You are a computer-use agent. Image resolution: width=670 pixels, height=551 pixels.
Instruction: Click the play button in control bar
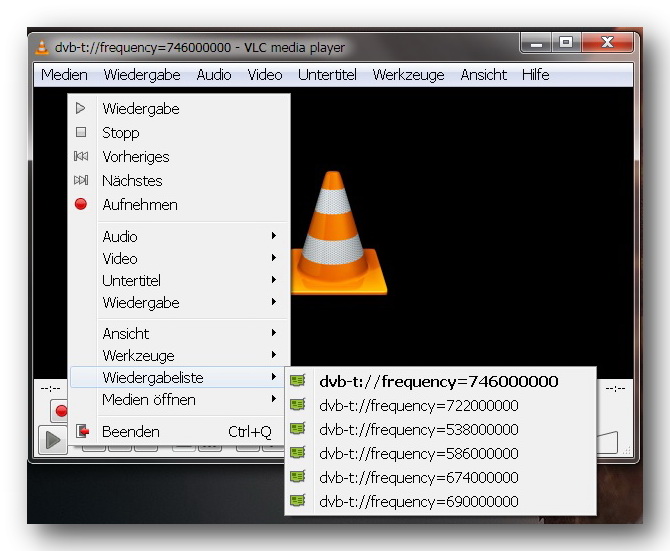tap(53, 440)
